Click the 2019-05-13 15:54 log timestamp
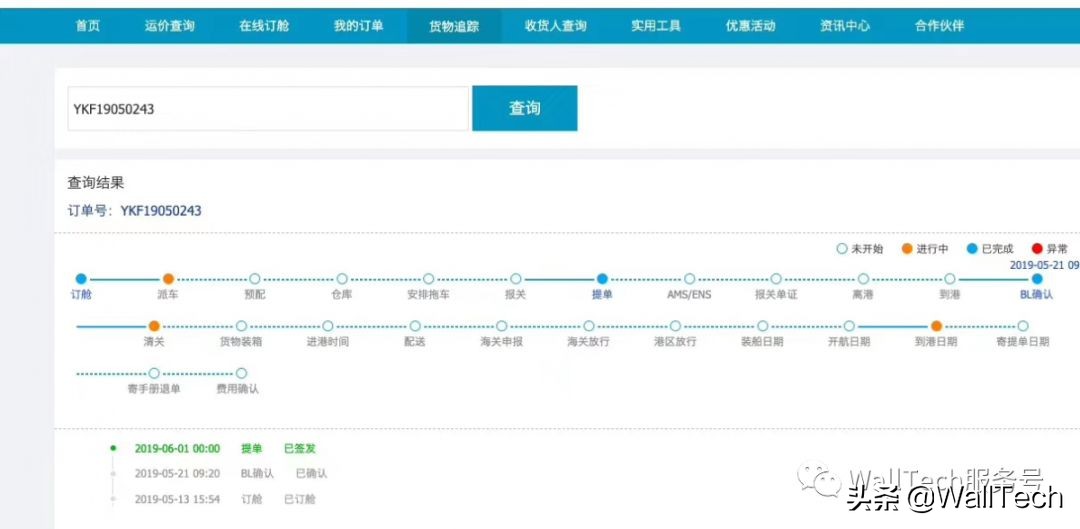Screen dimensions: 1080x529 177,499
